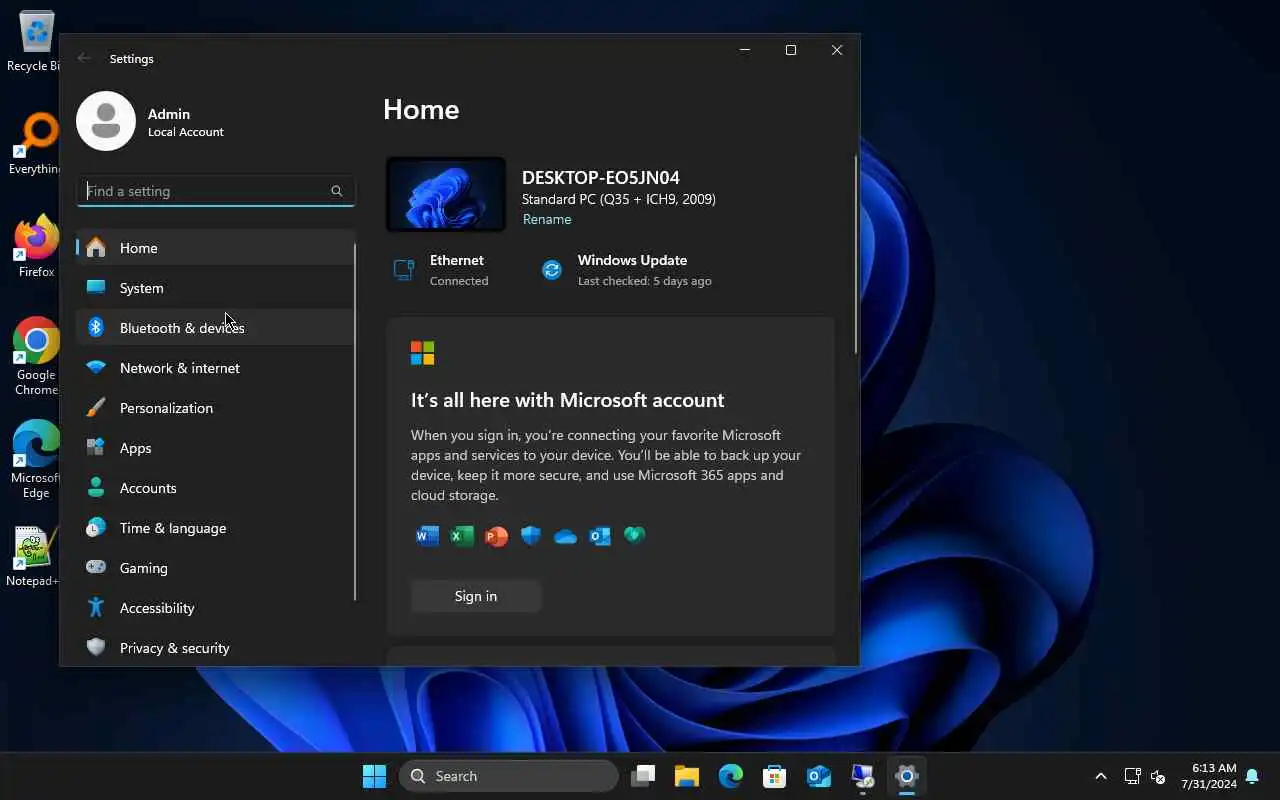1280x800 pixels.
Task: Click the Settings content scrollbar
Action: point(855,254)
